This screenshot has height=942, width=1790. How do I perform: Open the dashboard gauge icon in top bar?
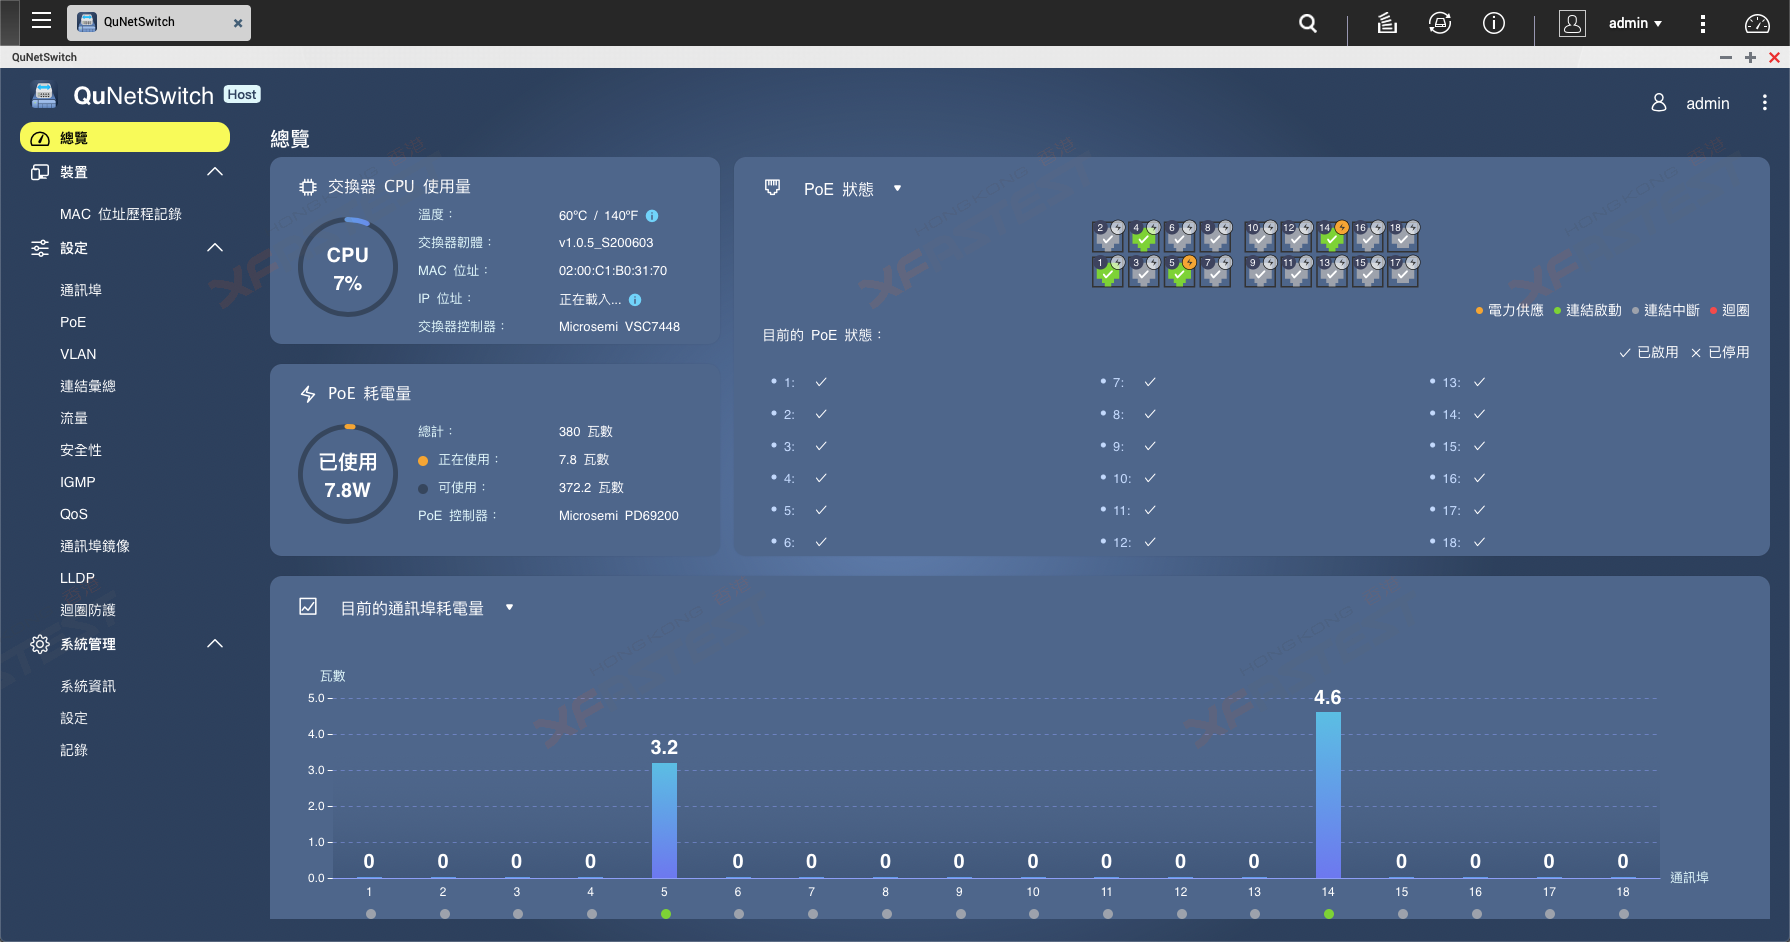(x=1757, y=23)
